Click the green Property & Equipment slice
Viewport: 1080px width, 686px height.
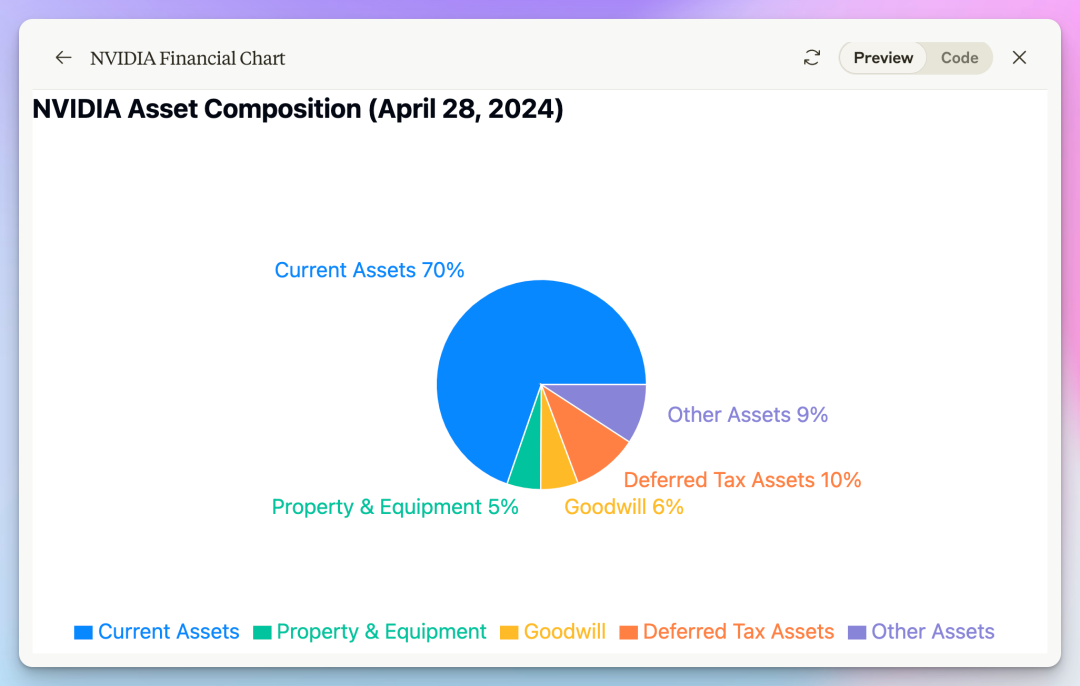[527, 463]
